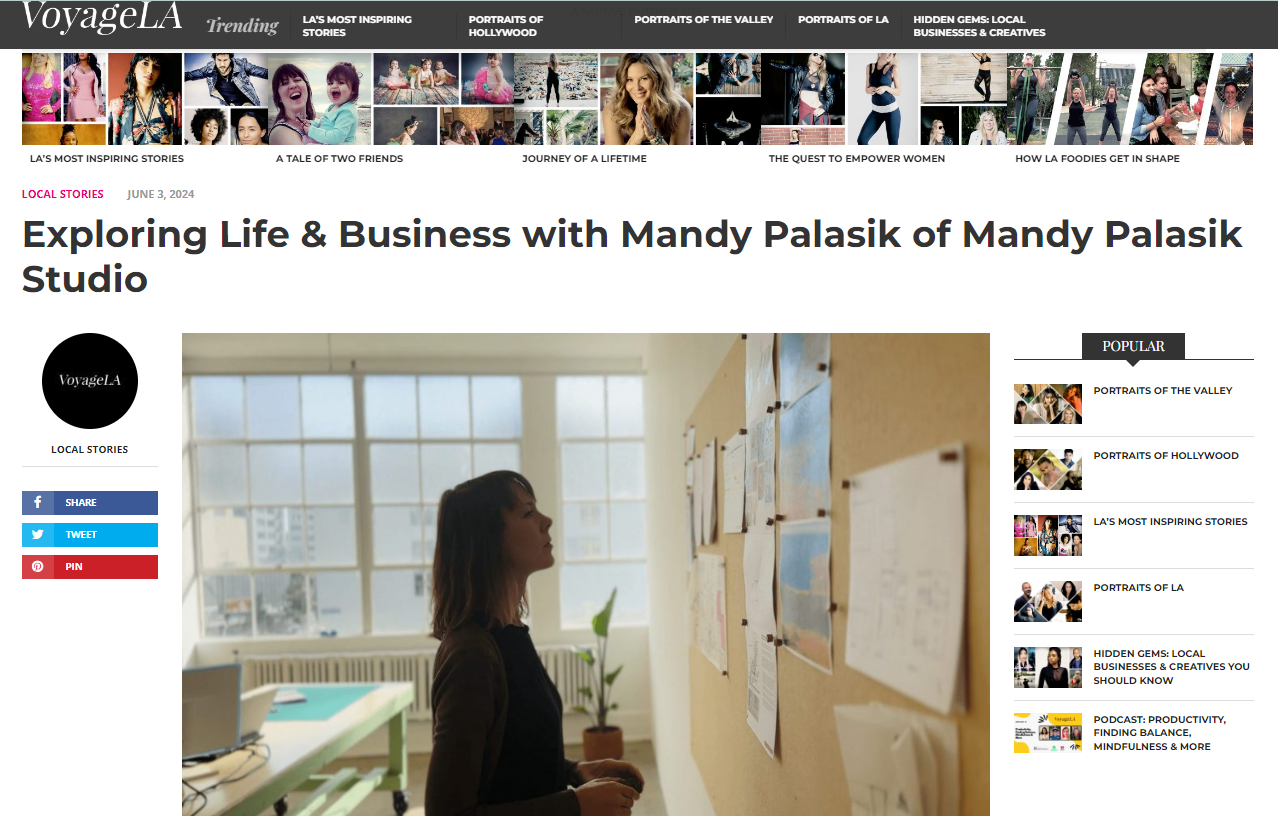Click Portraits of the Valley popular thumbnail
This screenshot has height=825, width=1278.
1048,404
